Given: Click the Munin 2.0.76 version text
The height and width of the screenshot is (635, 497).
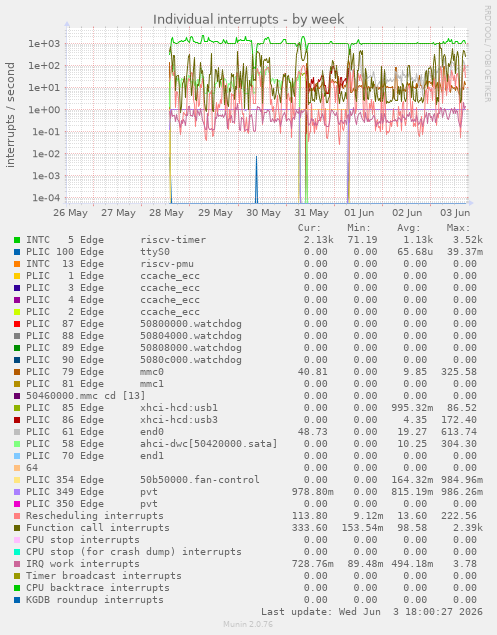Looking at the screenshot, I should coord(248,624).
